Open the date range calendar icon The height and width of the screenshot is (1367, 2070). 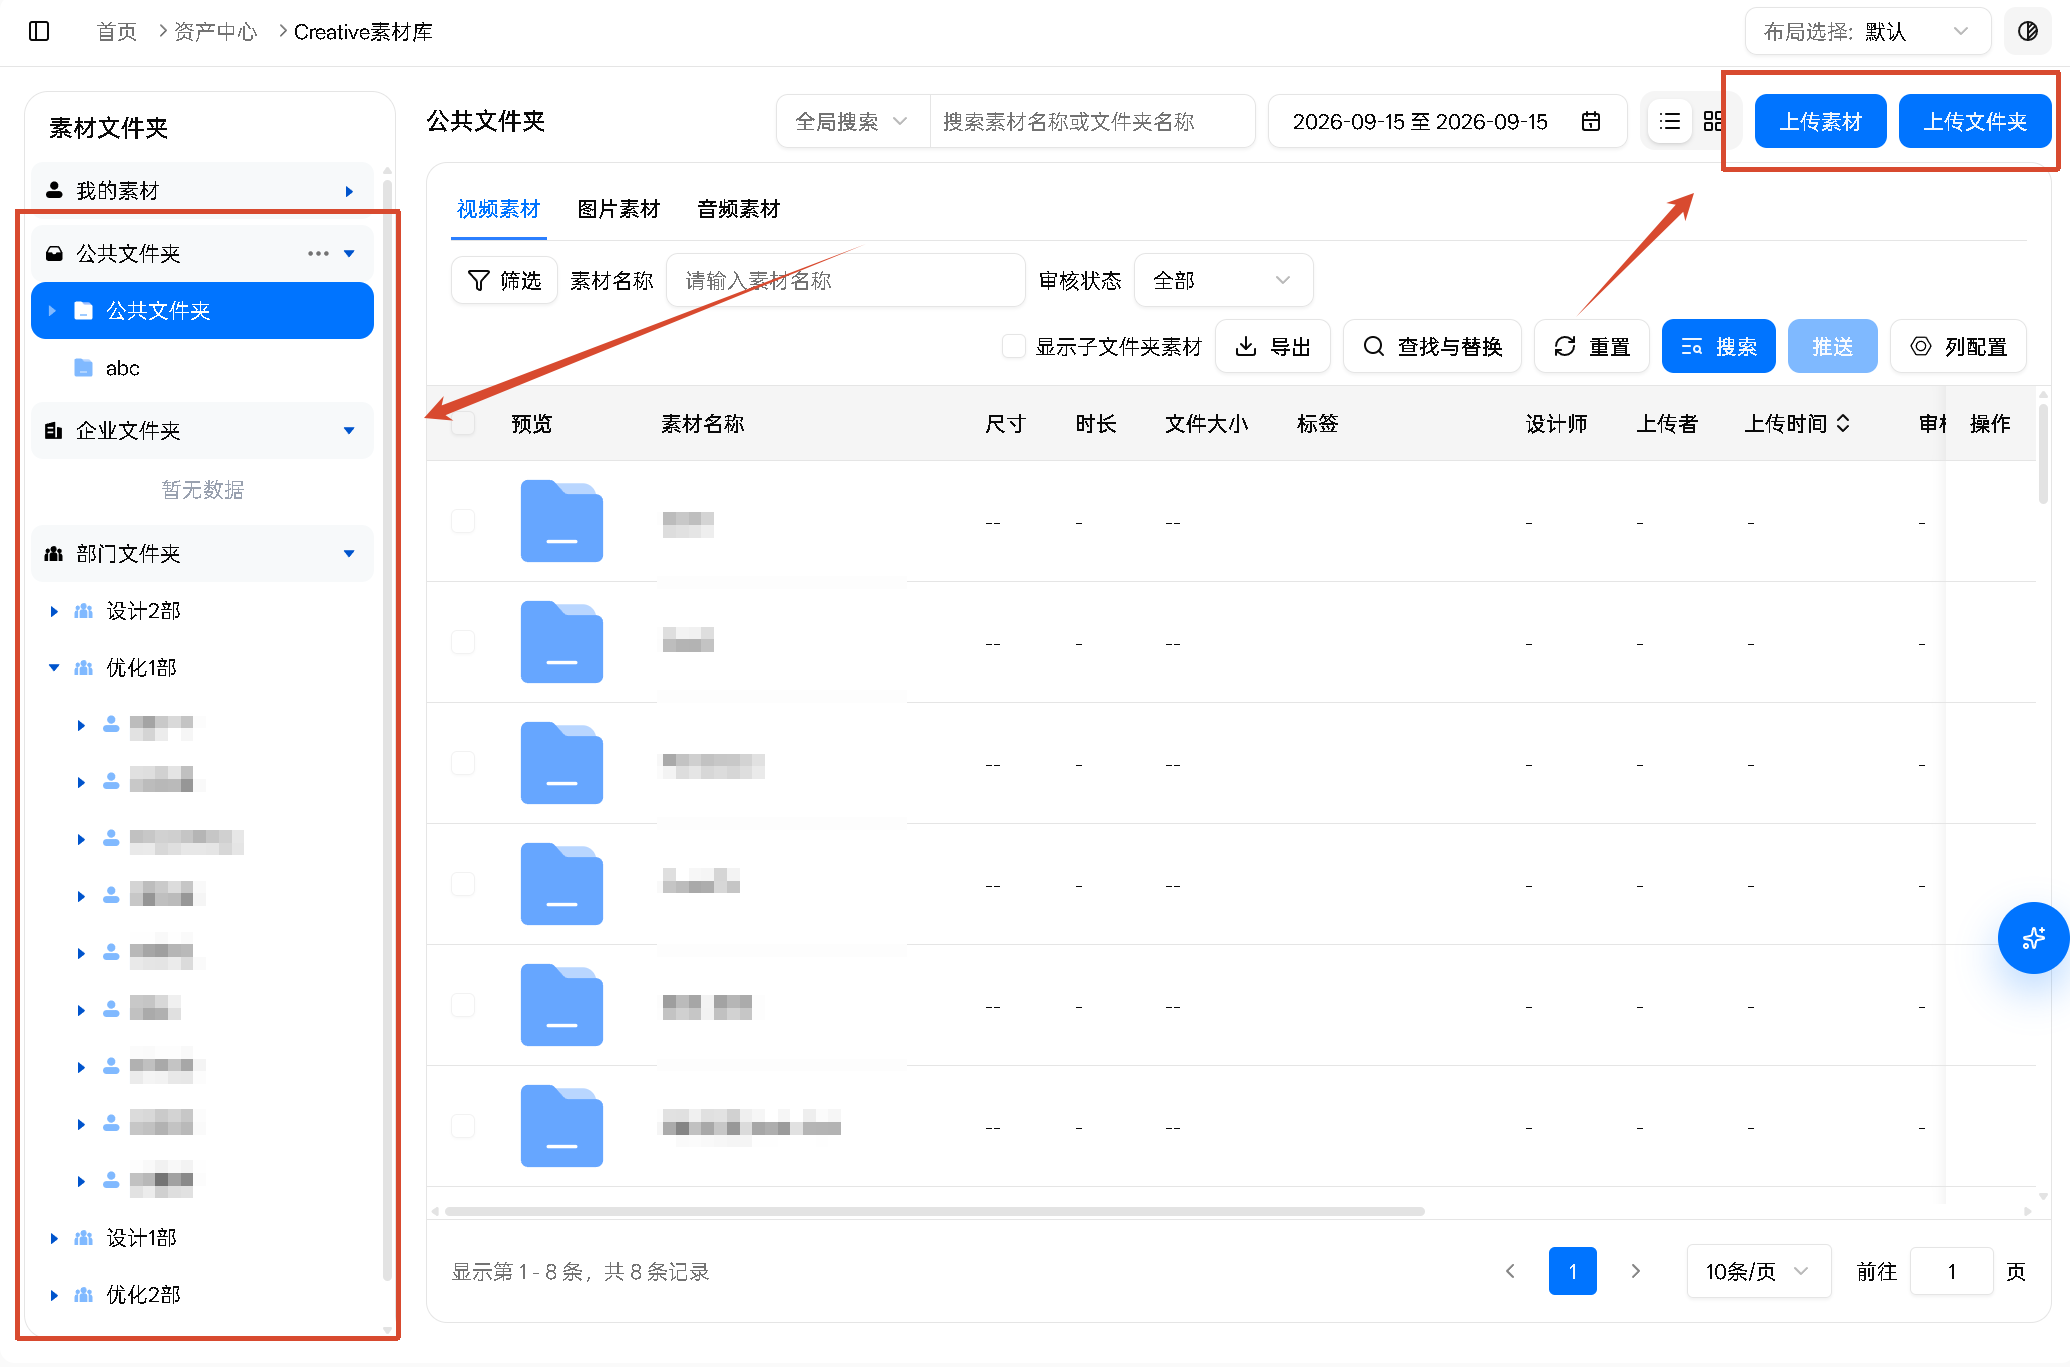pyautogui.click(x=1591, y=121)
